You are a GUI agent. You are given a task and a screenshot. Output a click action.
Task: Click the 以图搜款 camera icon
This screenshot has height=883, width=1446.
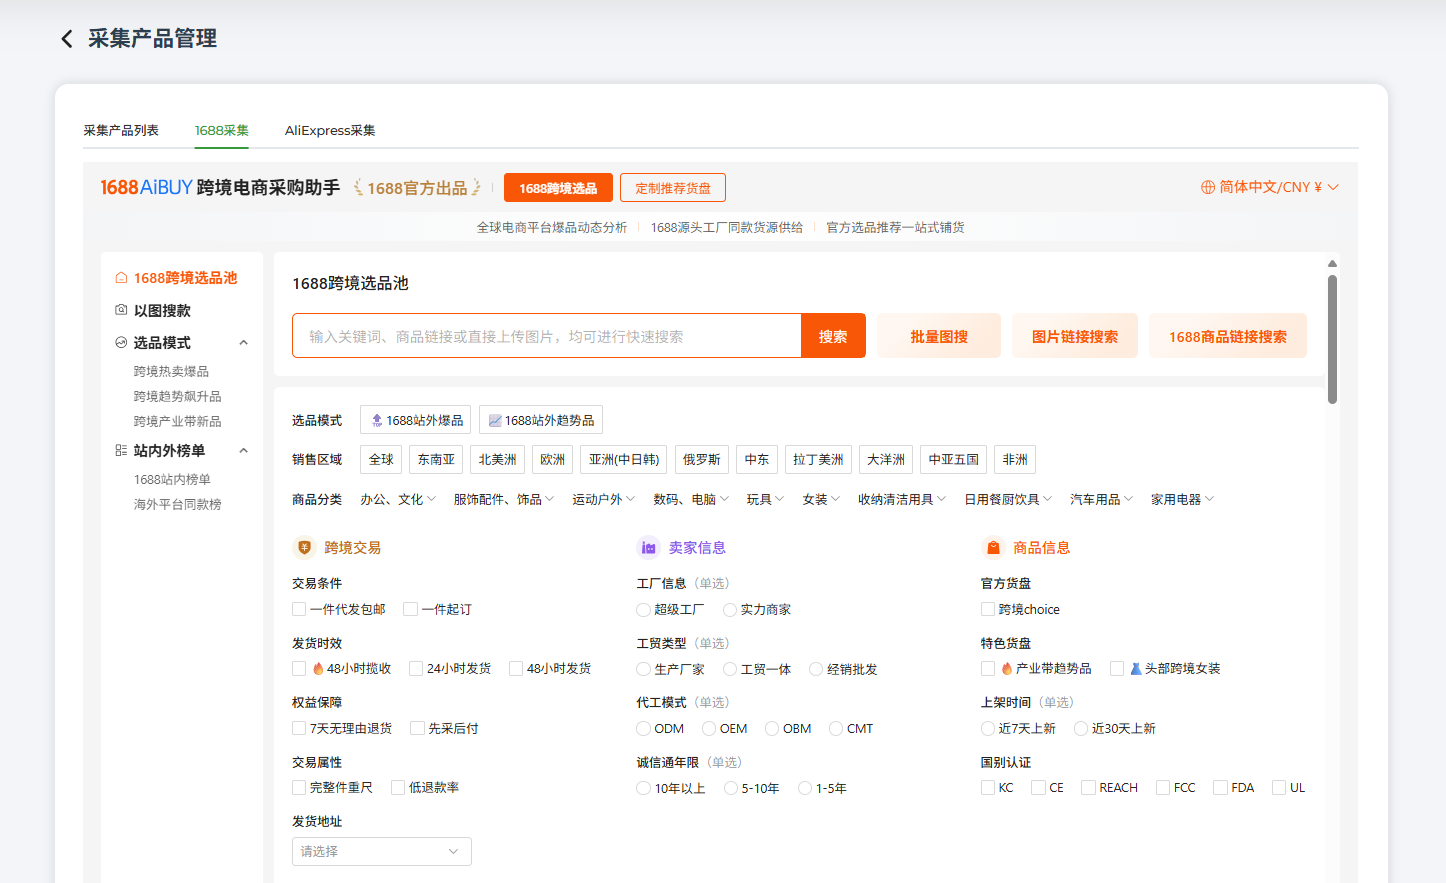tap(121, 310)
